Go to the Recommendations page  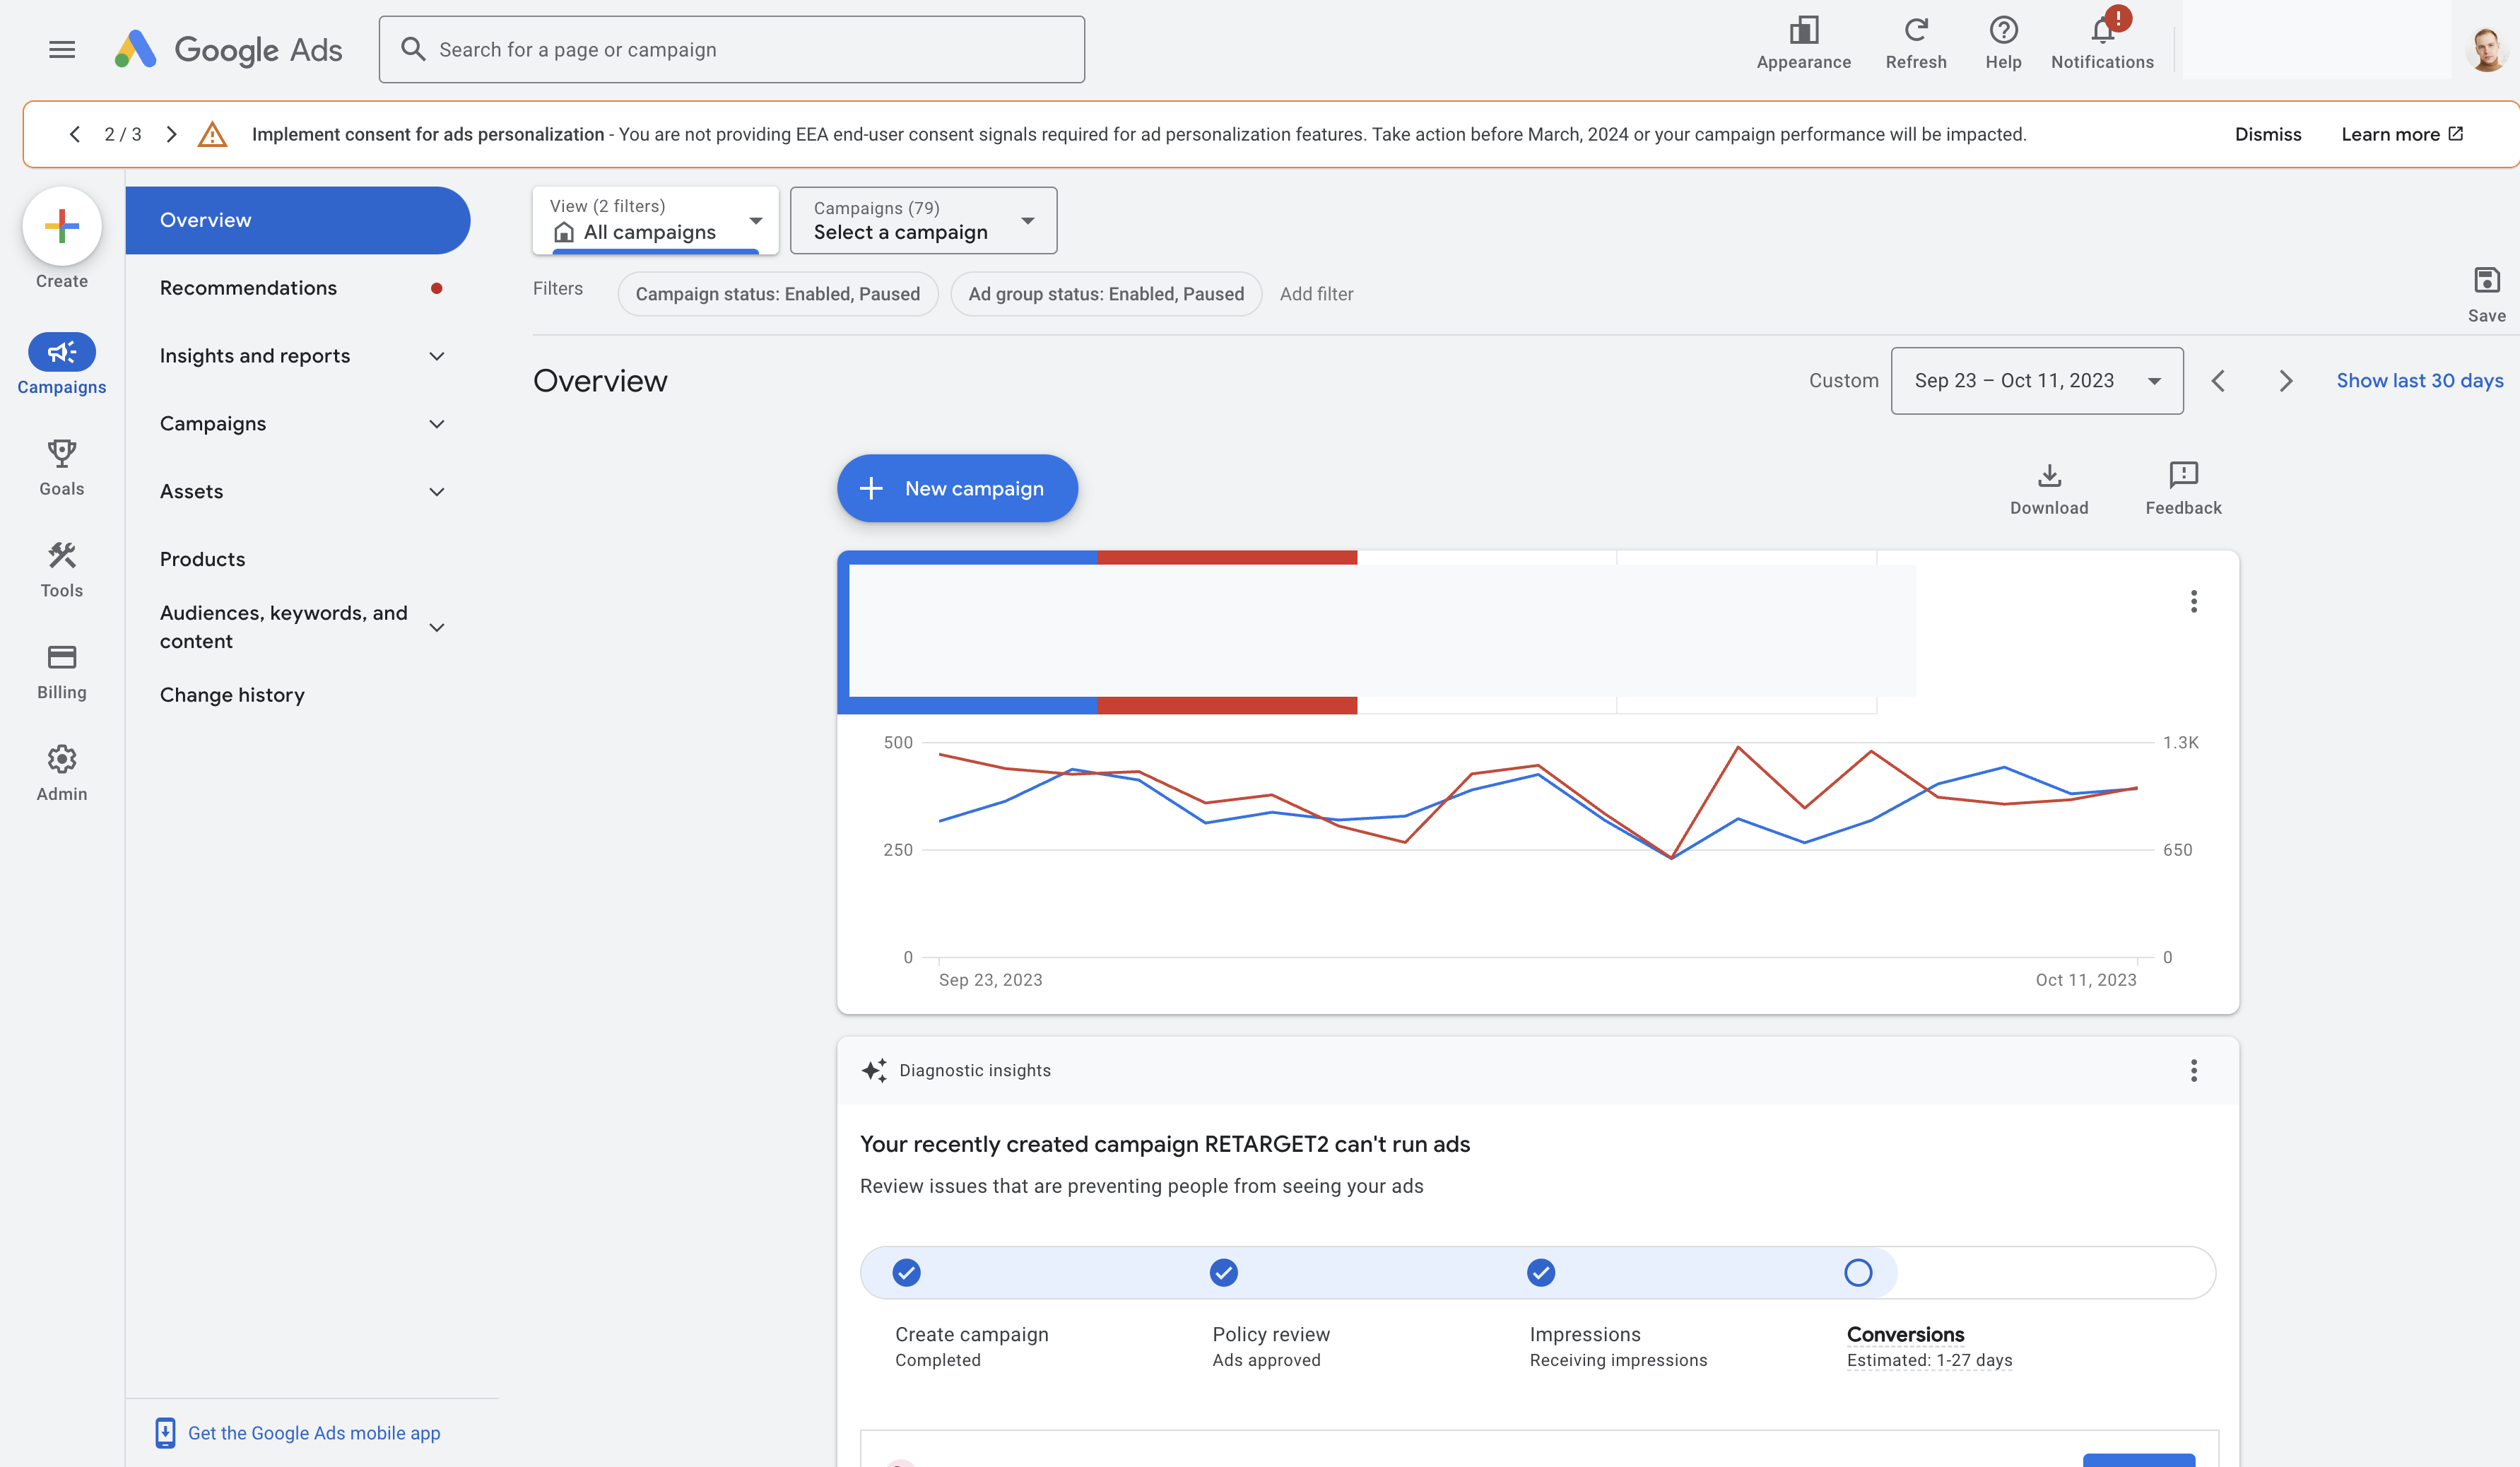tap(248, 287)
